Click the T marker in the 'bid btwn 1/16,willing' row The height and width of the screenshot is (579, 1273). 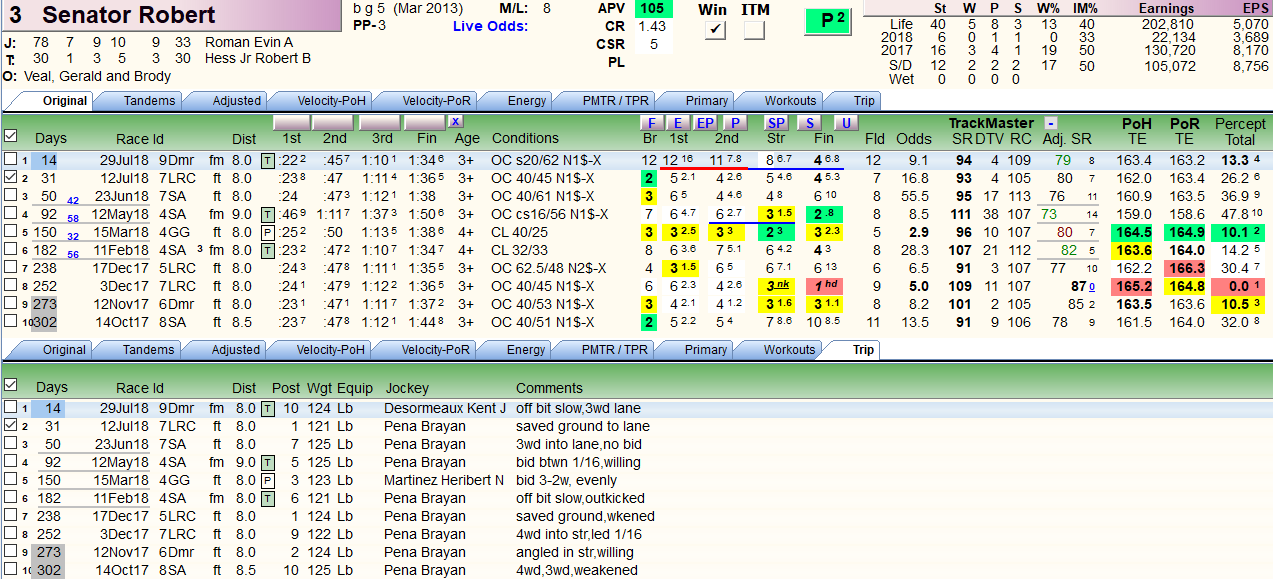(x=267, y=463)
